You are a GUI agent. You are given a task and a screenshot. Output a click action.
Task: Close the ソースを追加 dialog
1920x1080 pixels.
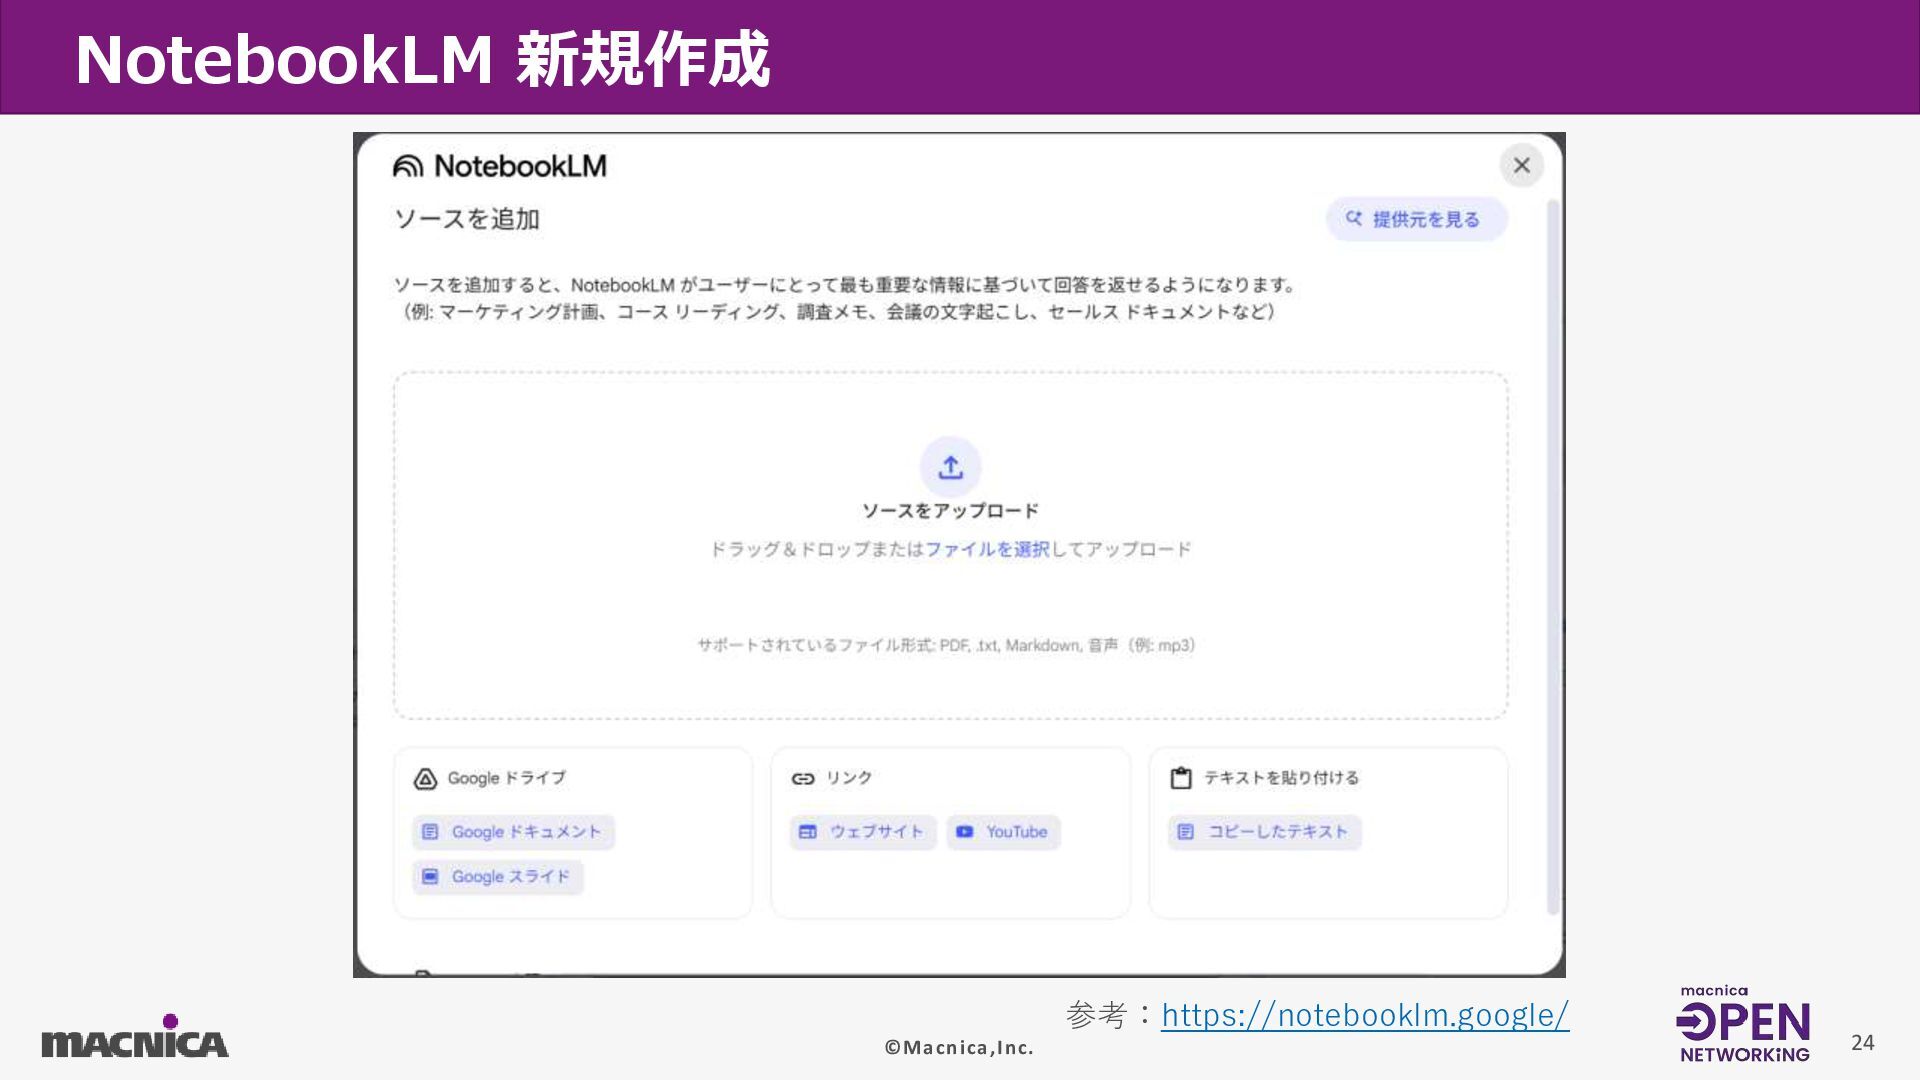point(1521,165)
